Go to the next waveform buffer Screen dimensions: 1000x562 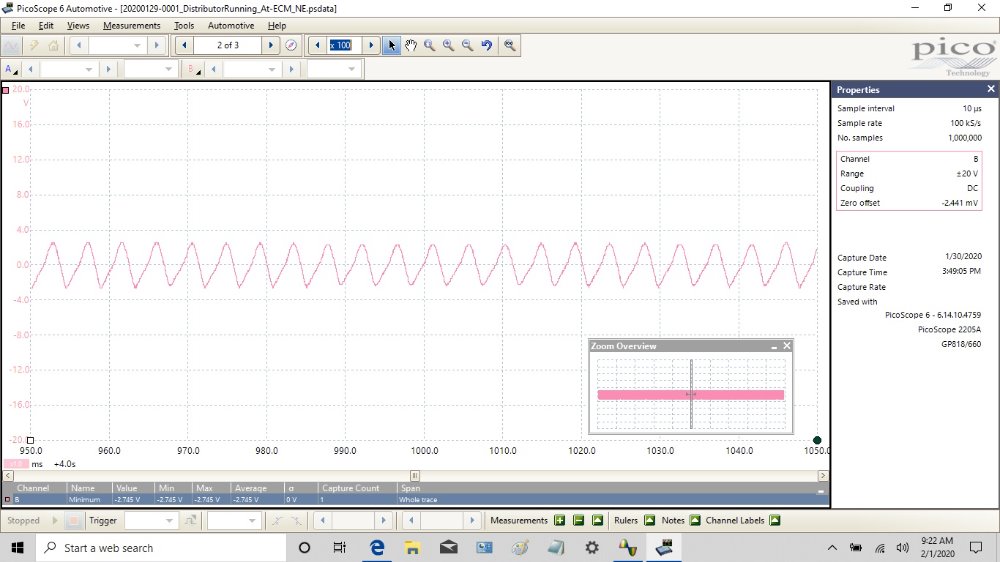(270, 45)
